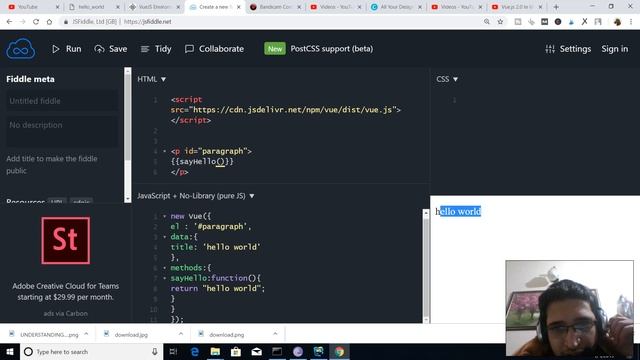The image size is (640, 360).
Task: Reload the current page
Action: tap(36, 22)
